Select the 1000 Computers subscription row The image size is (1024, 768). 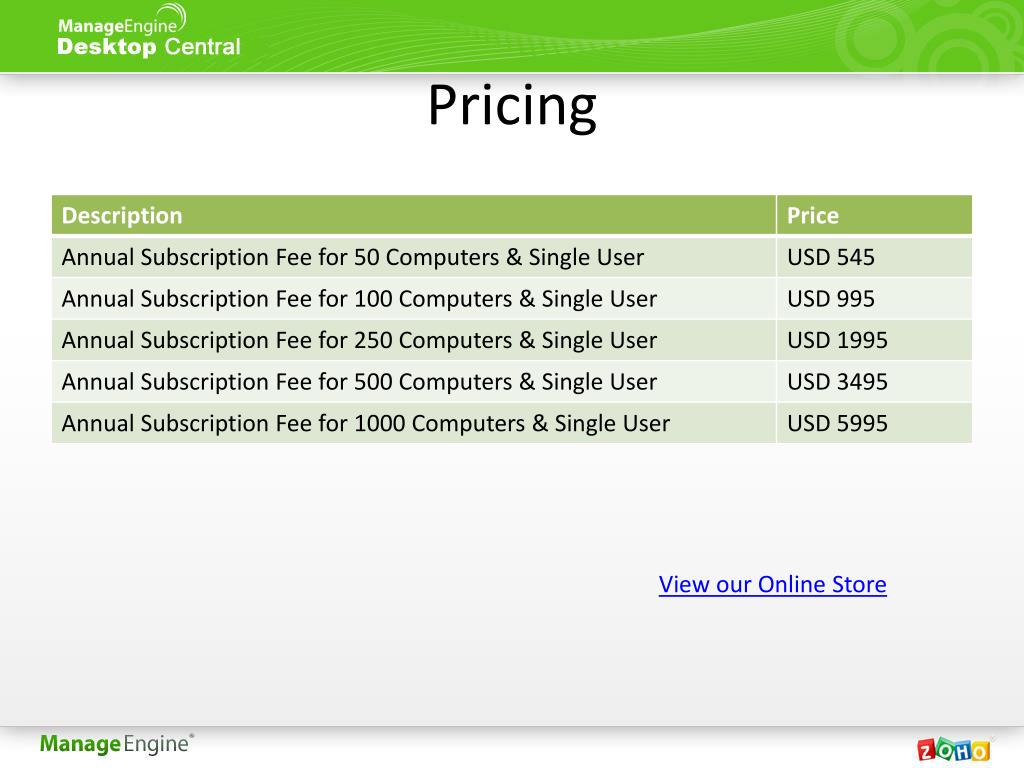pyautogui.click(x=512, y=423)
